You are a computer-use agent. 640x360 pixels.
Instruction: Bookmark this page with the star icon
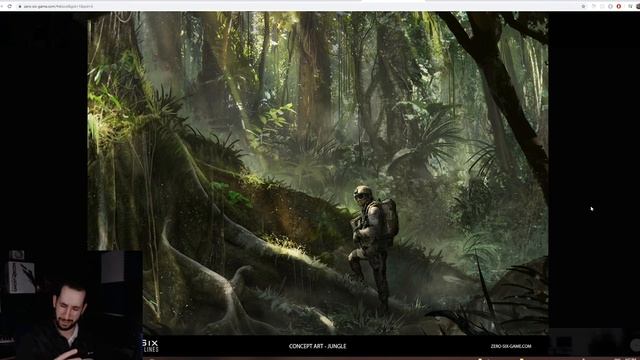pyautogui.click(x=584, y=7)
